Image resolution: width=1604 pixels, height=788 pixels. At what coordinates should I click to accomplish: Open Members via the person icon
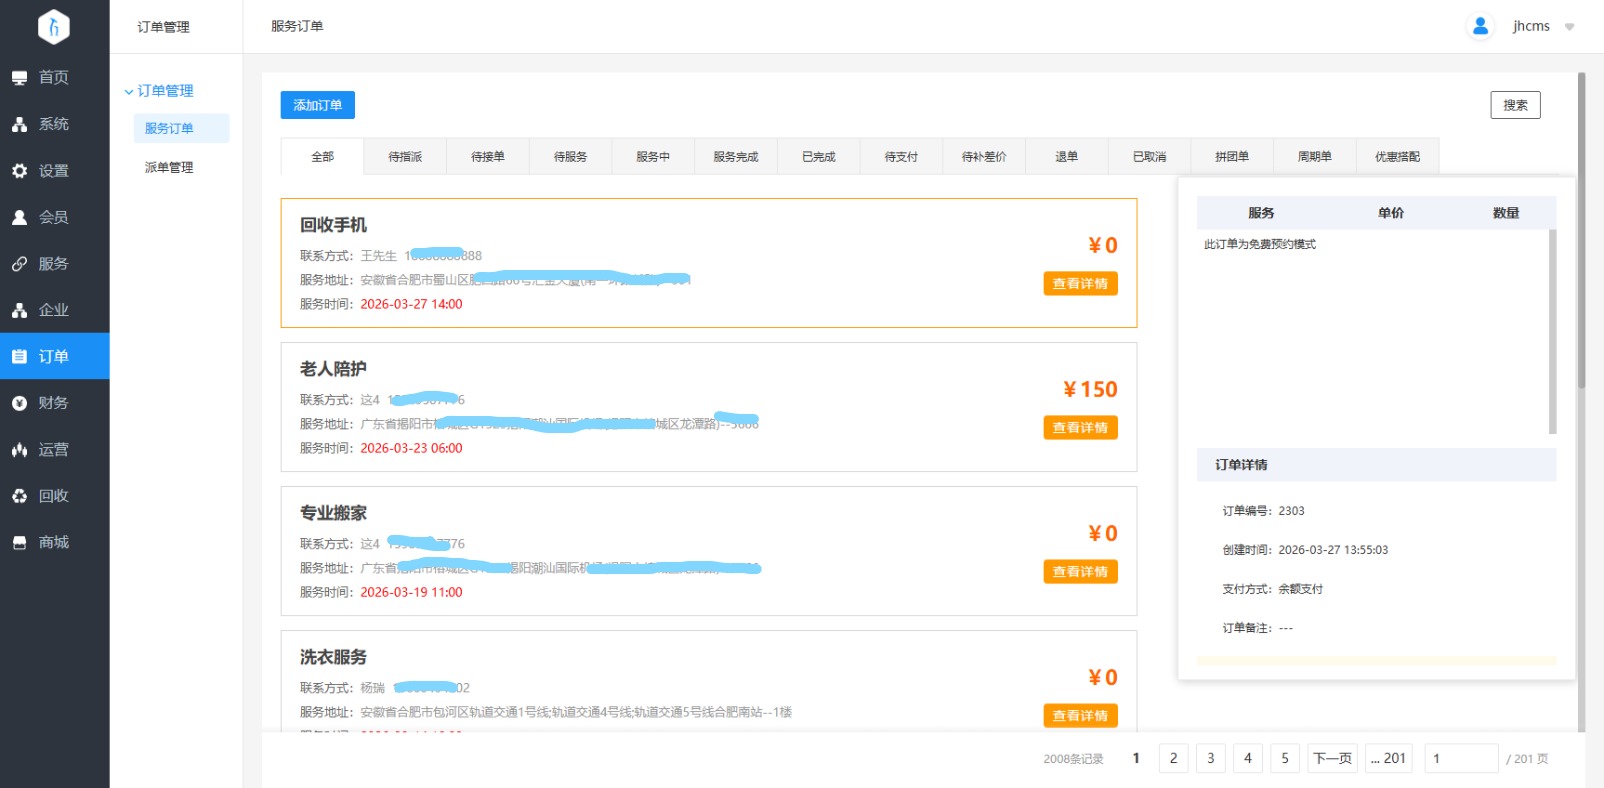click(19, 217)
